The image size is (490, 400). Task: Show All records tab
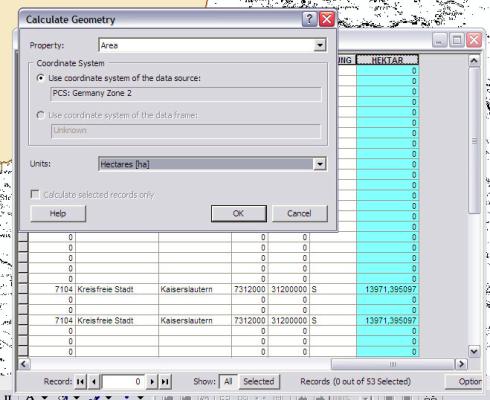click(x=228, y=381)
